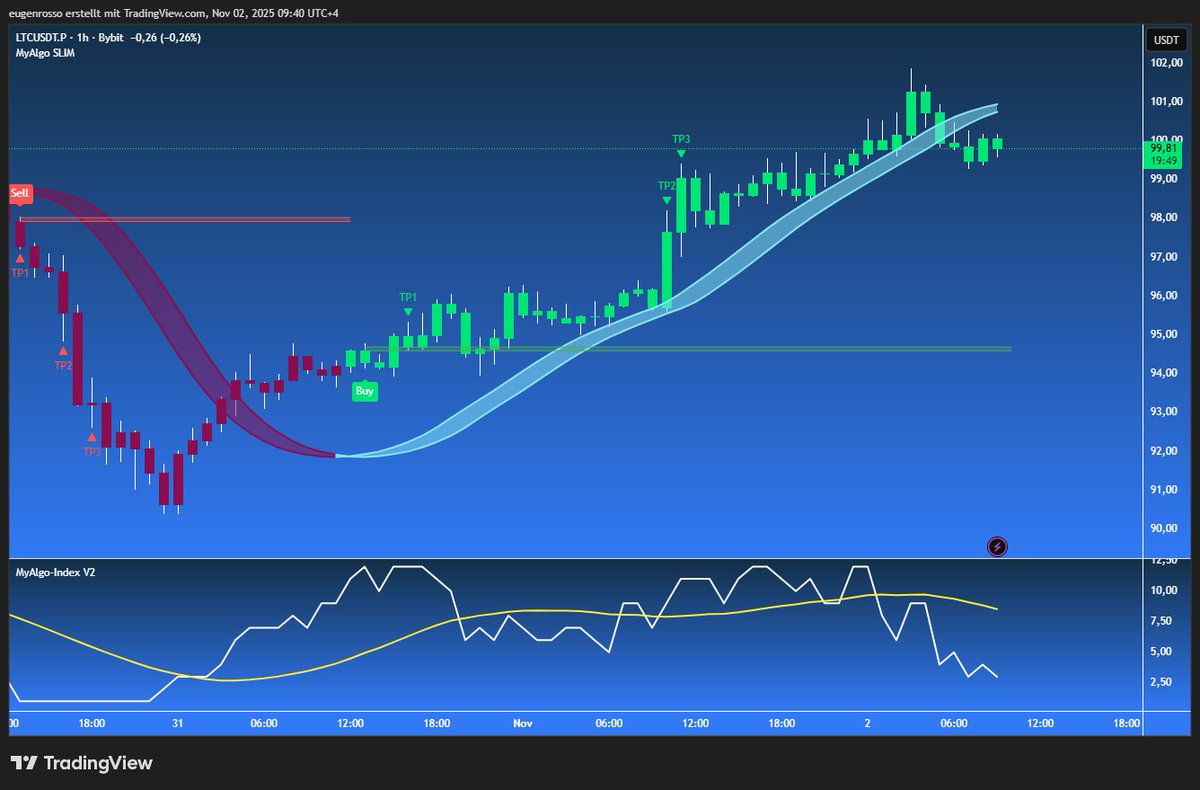This screenshot has width=1200, height=790.
Task: Click the 94,00 price axis label
Action: [1165, 373]
